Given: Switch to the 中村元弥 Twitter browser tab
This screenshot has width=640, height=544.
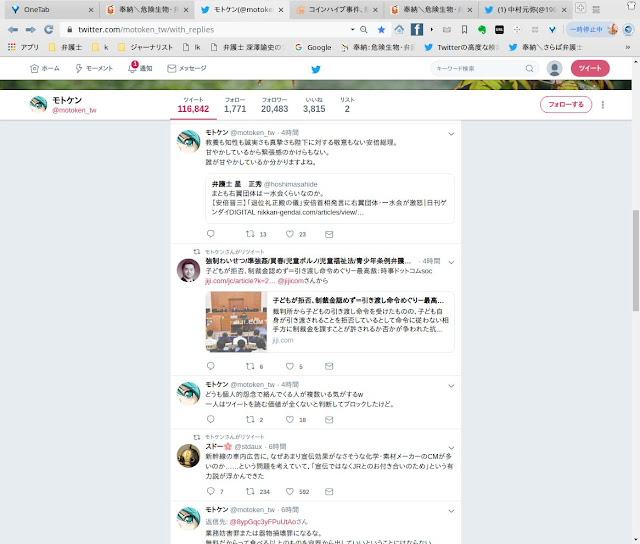Looking at the screenshot, I should tap(525, 9).
